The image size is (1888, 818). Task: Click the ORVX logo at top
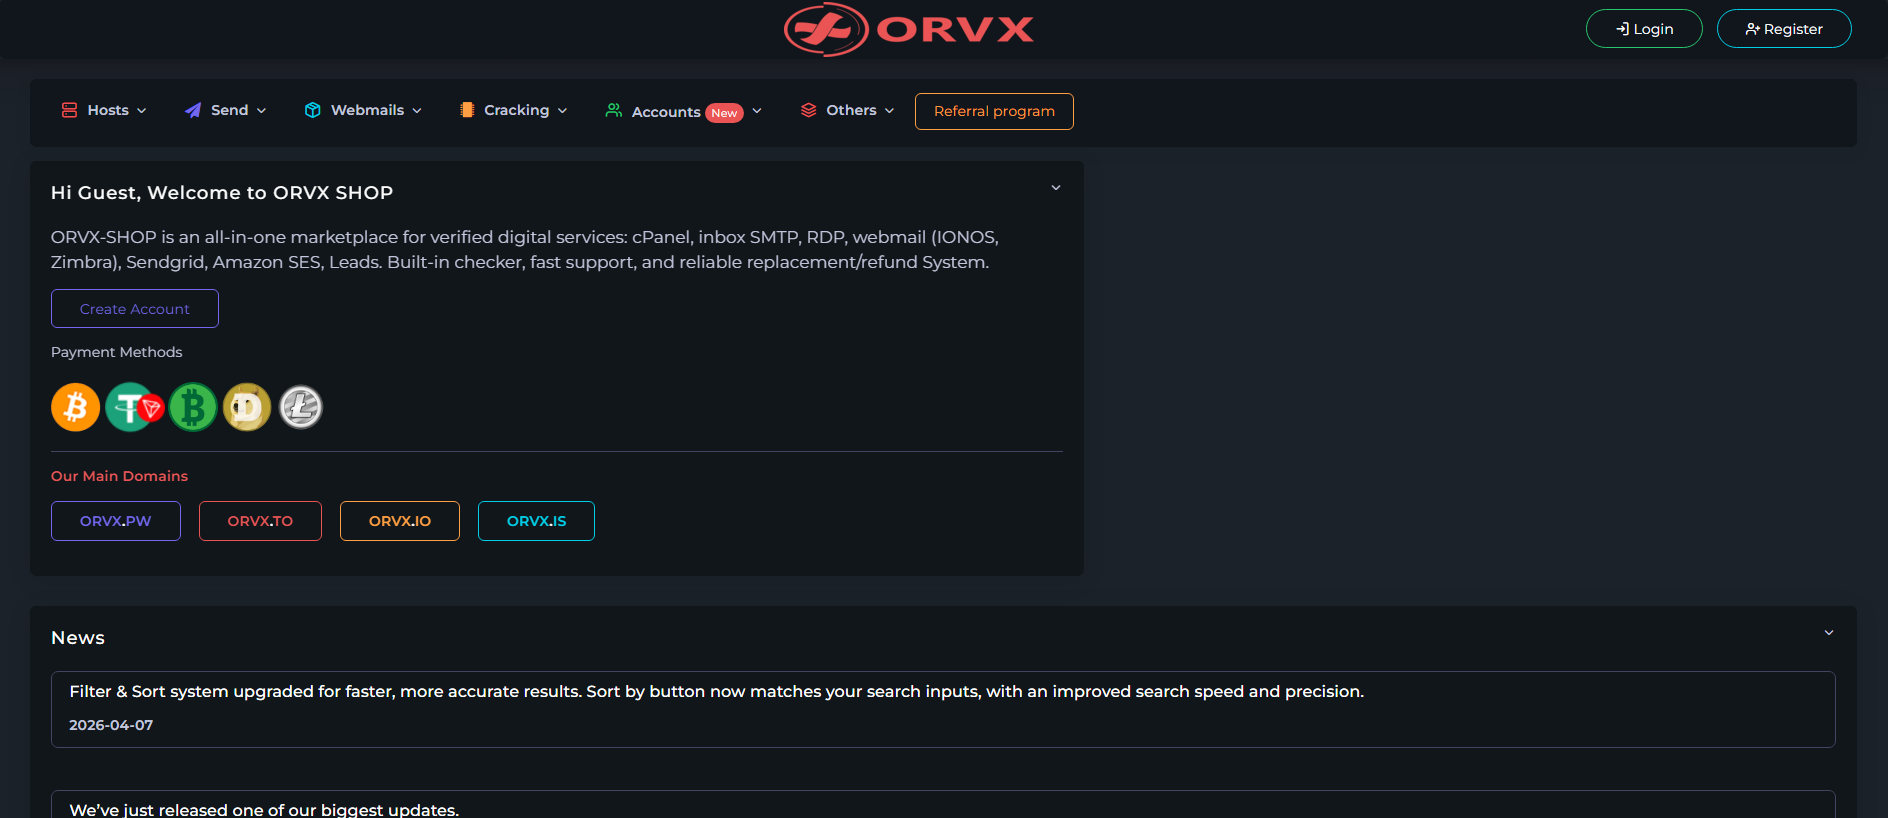point(909,30)
